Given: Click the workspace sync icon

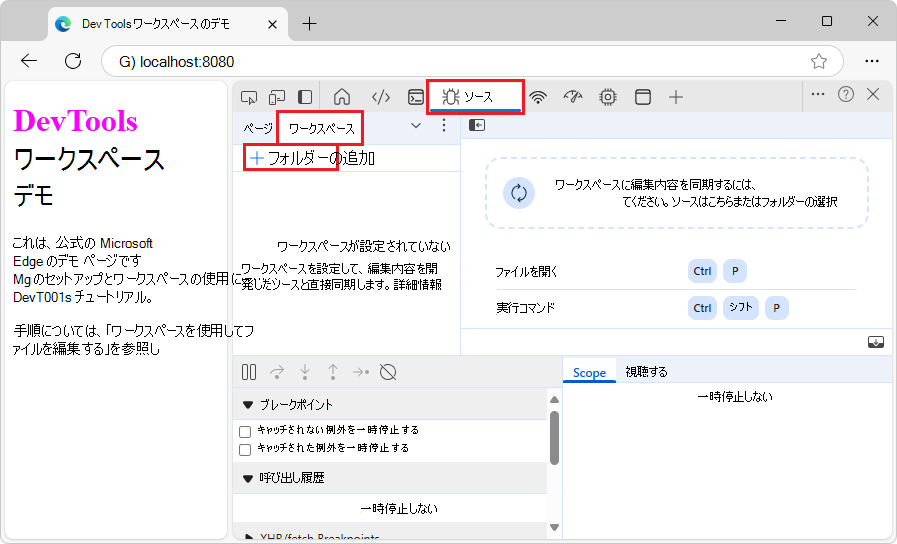Looking at the screenshot, I should (x=519, y=193).
